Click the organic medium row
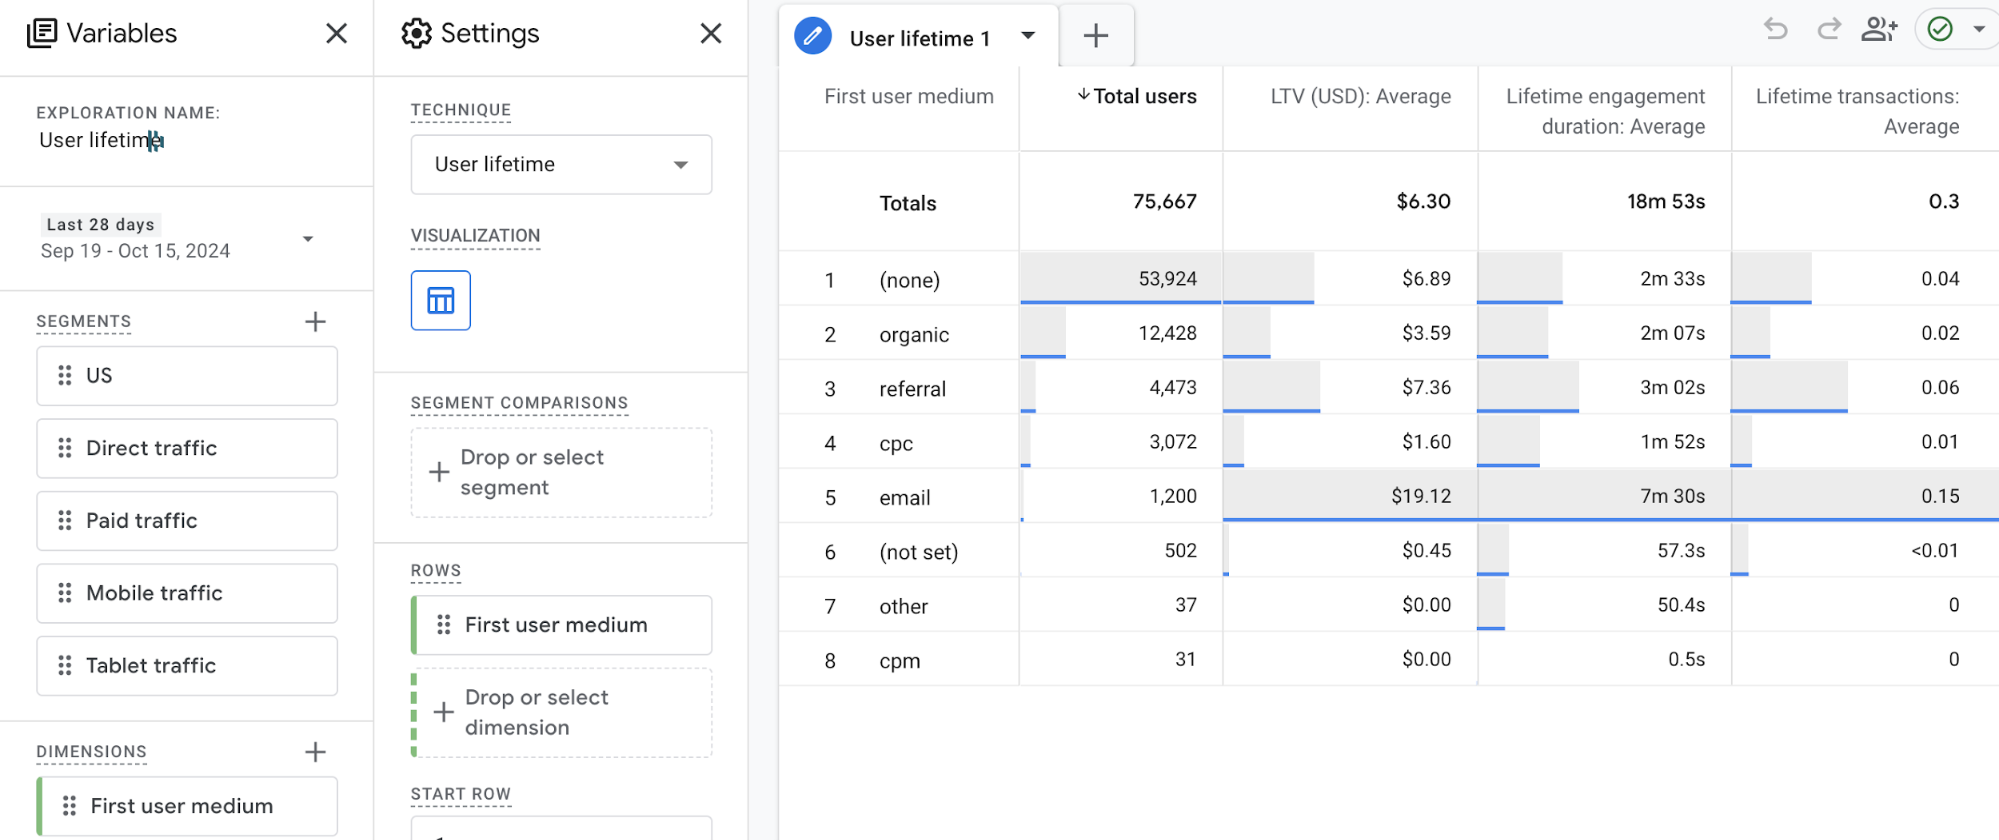The width and height of the screenshot is (1999, 840). (1388, 333)
